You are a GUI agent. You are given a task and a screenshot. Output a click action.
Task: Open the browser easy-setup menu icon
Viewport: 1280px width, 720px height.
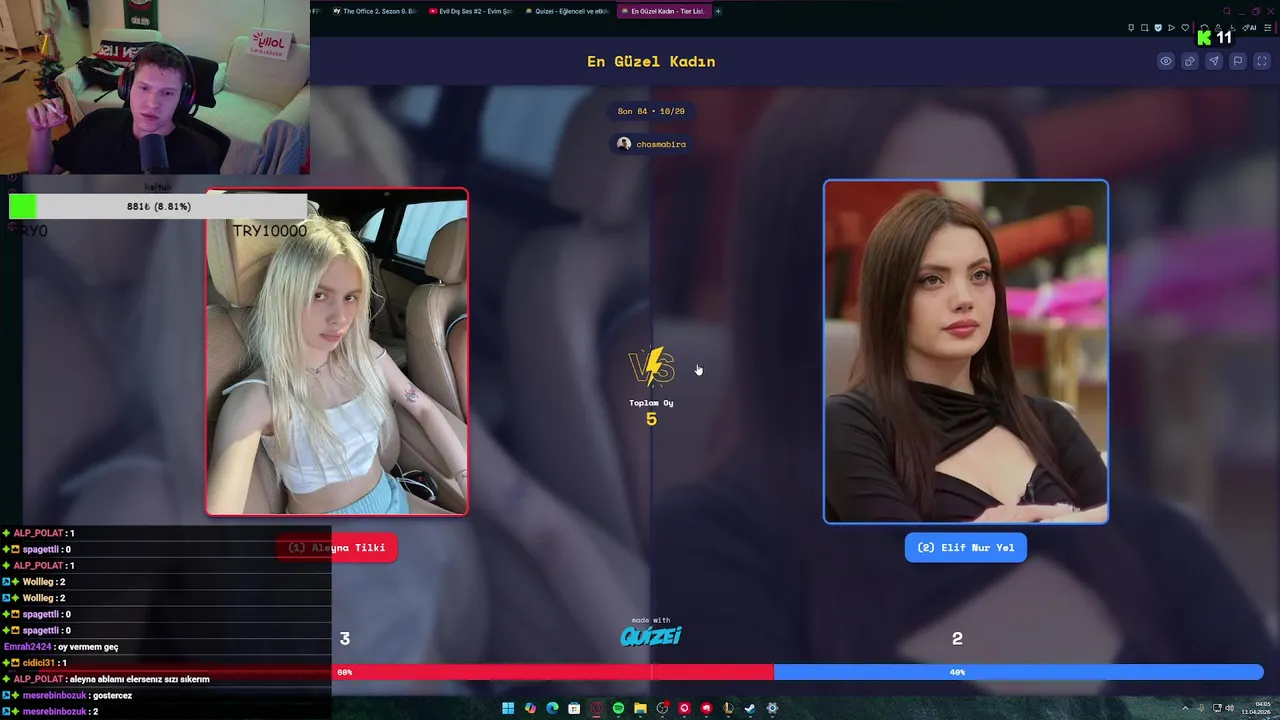coord(1268,28)
